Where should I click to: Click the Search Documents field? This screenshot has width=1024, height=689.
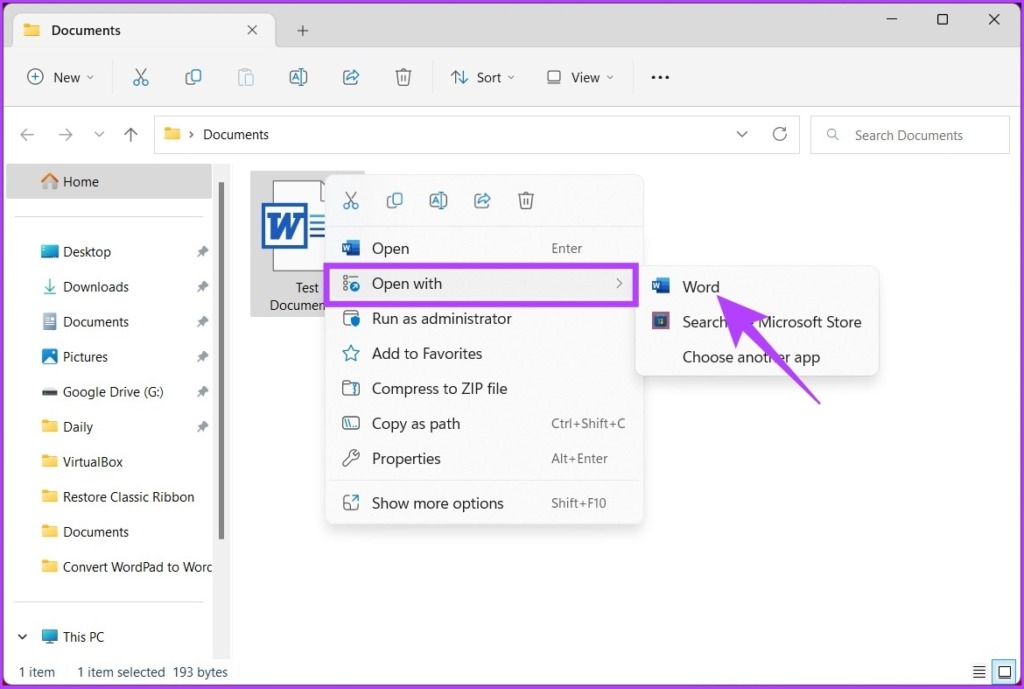[x=910, y=135]
